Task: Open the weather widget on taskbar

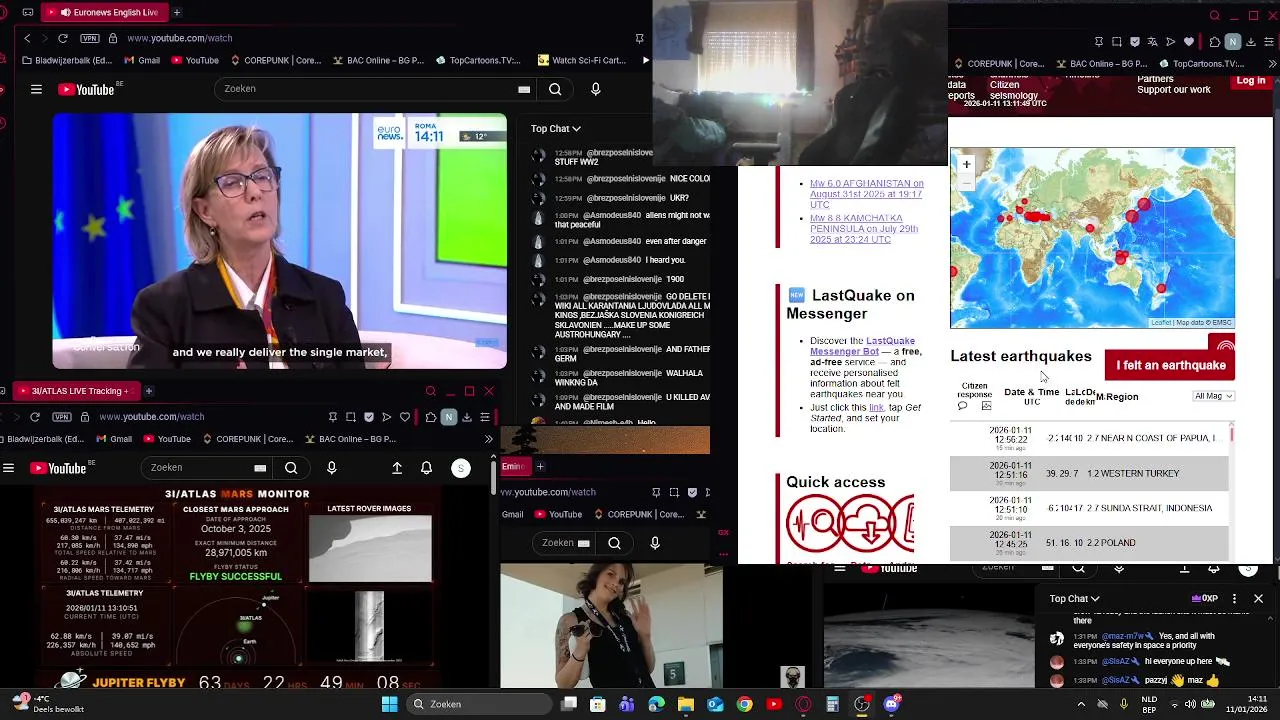Action: pyautogui.click(x=46, y=704)
